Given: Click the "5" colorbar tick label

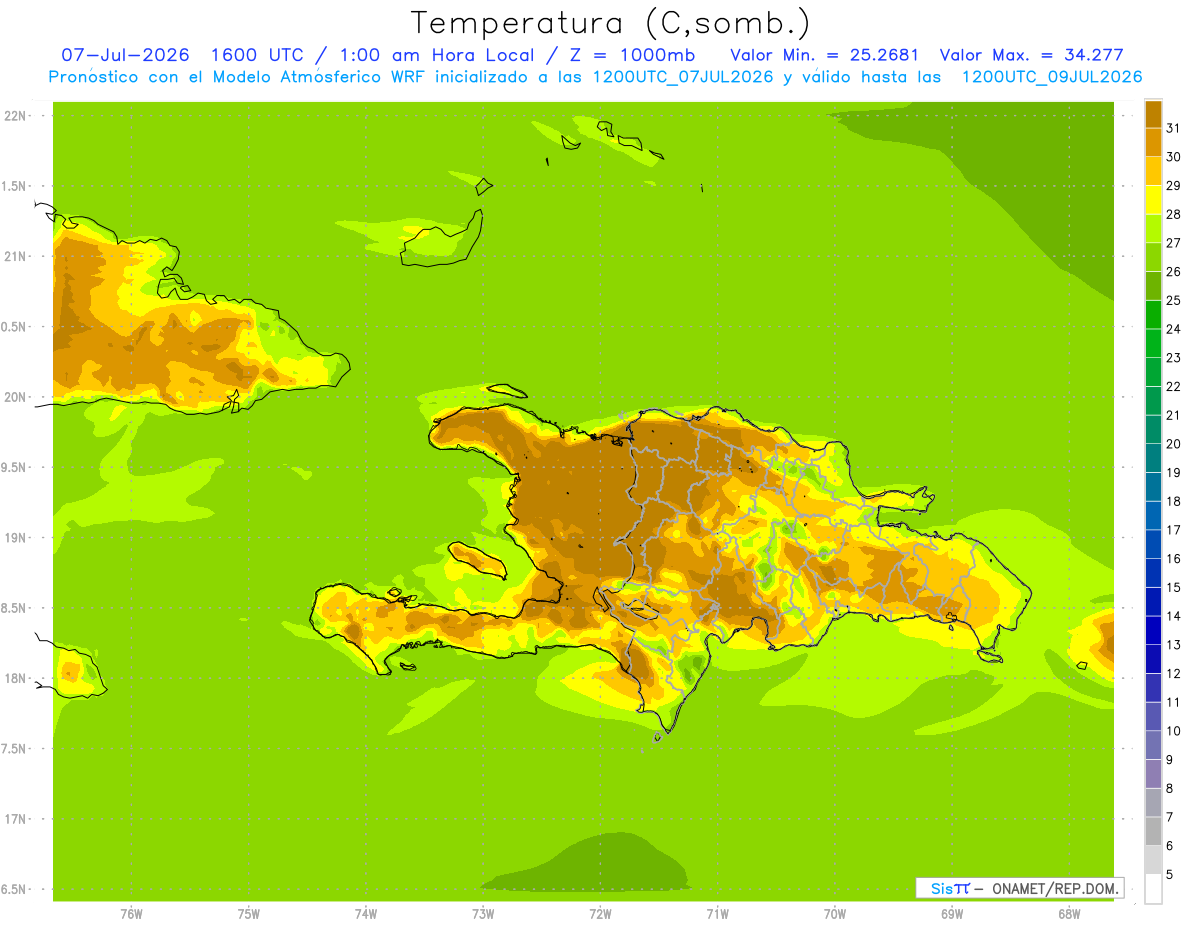Looking at the screenshot, I should (1169, 874).
